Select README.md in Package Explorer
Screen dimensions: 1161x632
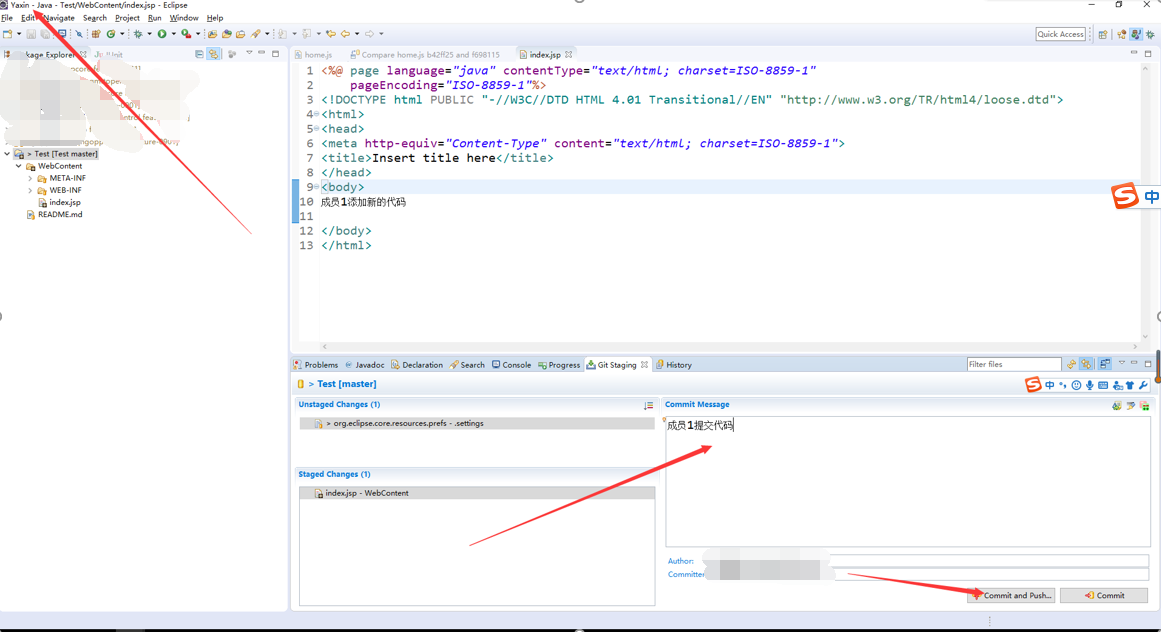coord(54,215)
